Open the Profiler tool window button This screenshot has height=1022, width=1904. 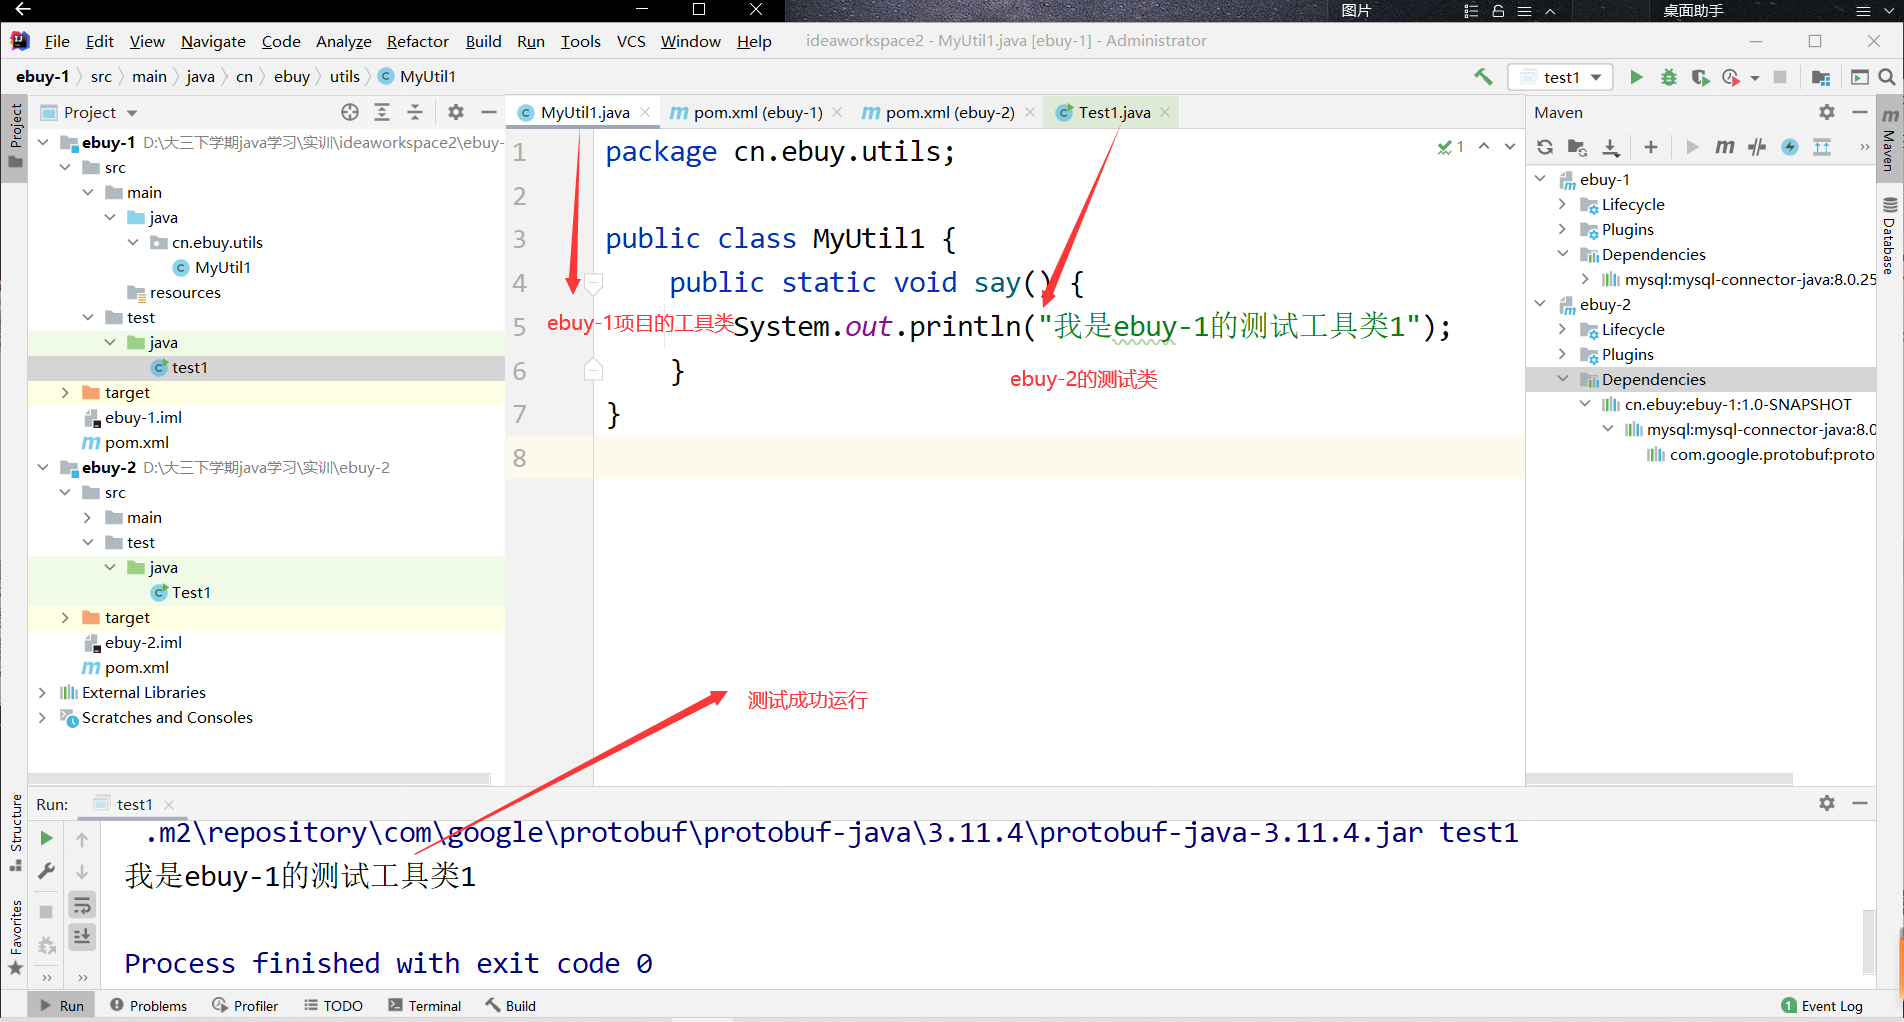click(x=245, y=1005)
